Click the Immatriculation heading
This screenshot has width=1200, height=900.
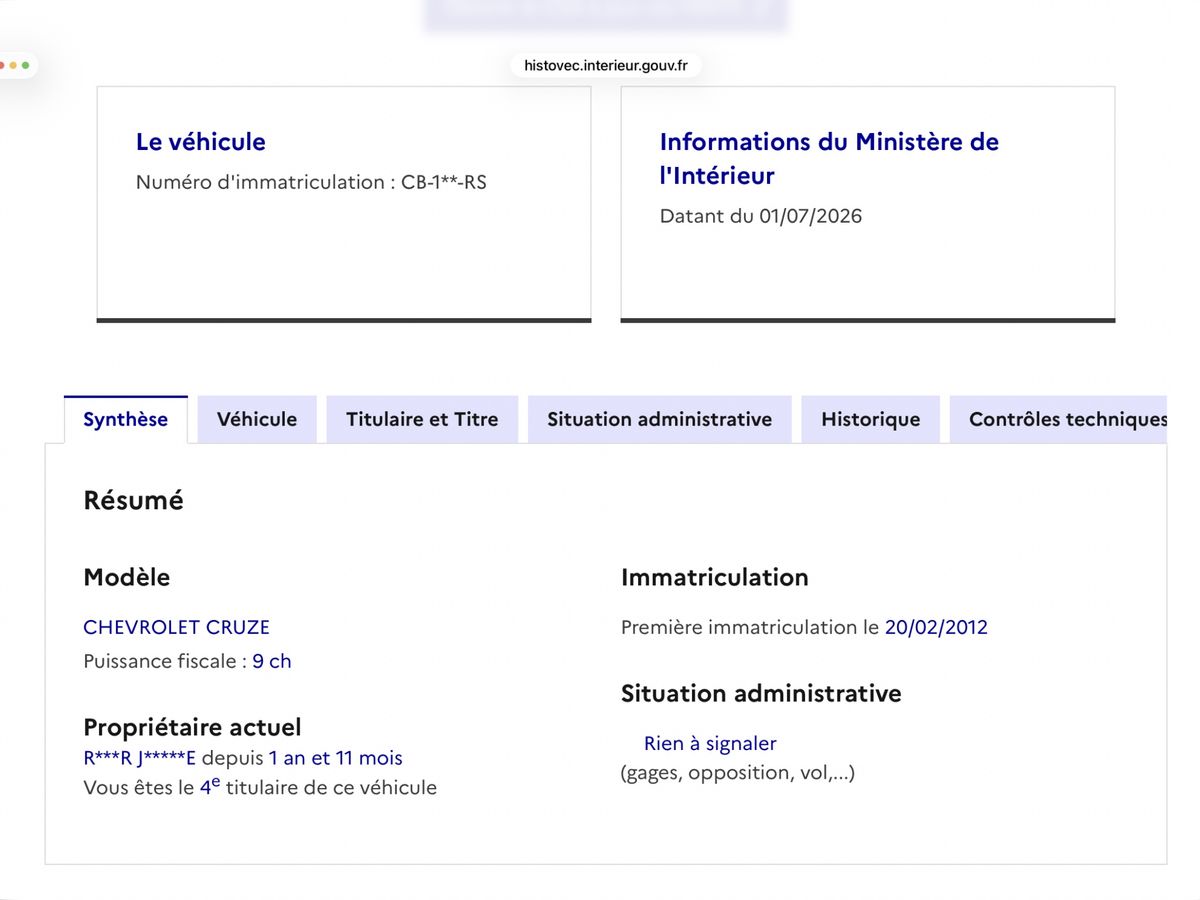715,577
